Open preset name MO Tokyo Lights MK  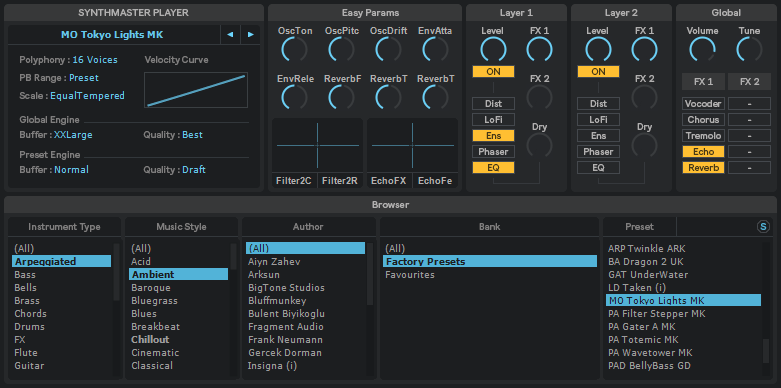tap(112, 35)
